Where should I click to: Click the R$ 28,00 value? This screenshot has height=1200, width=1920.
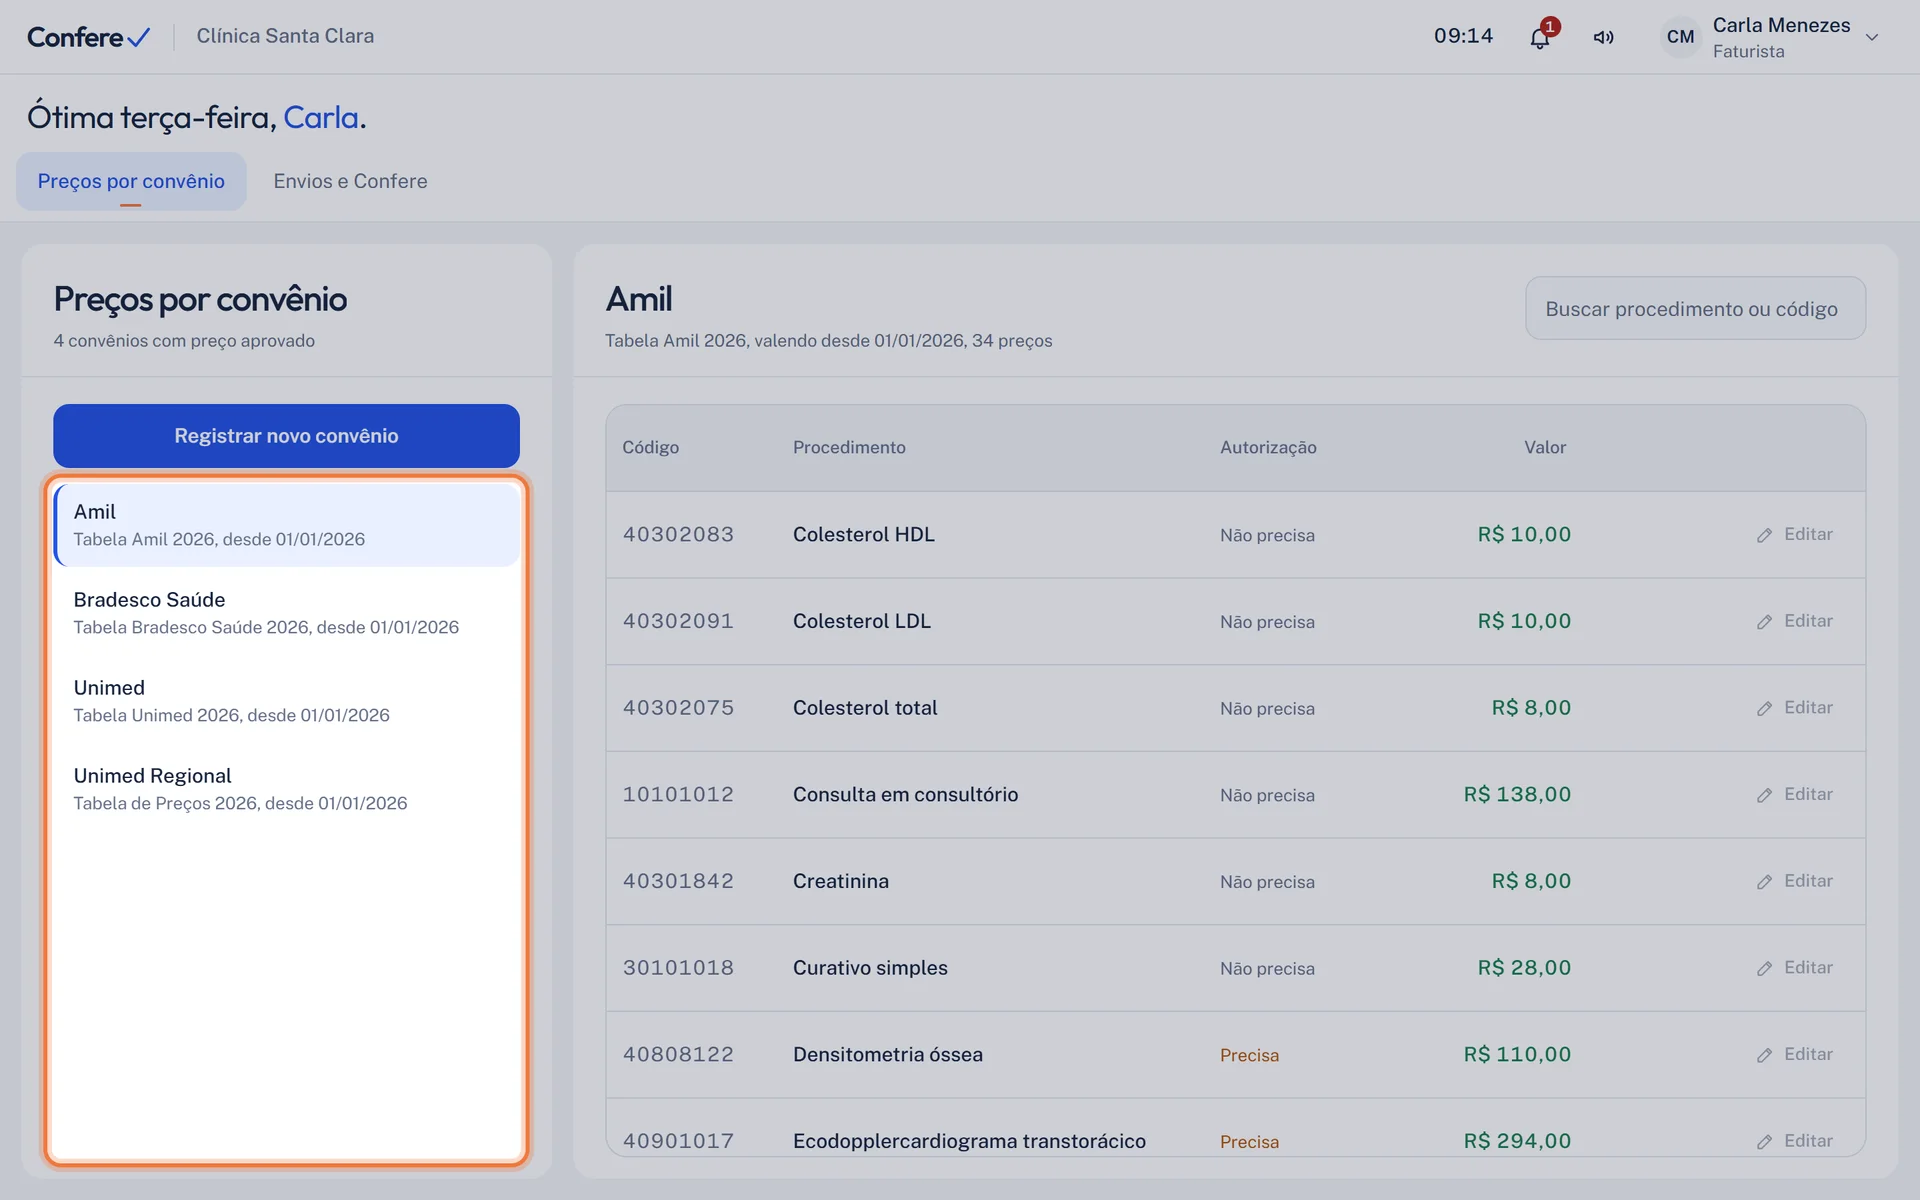pyautogui.click(x=1524, y=968)
